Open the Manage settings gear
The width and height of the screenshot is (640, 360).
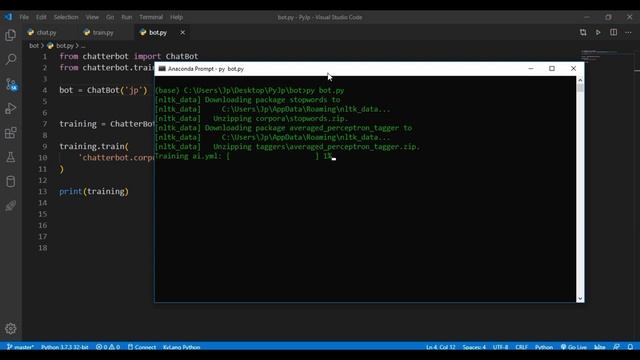coord(11,329)
